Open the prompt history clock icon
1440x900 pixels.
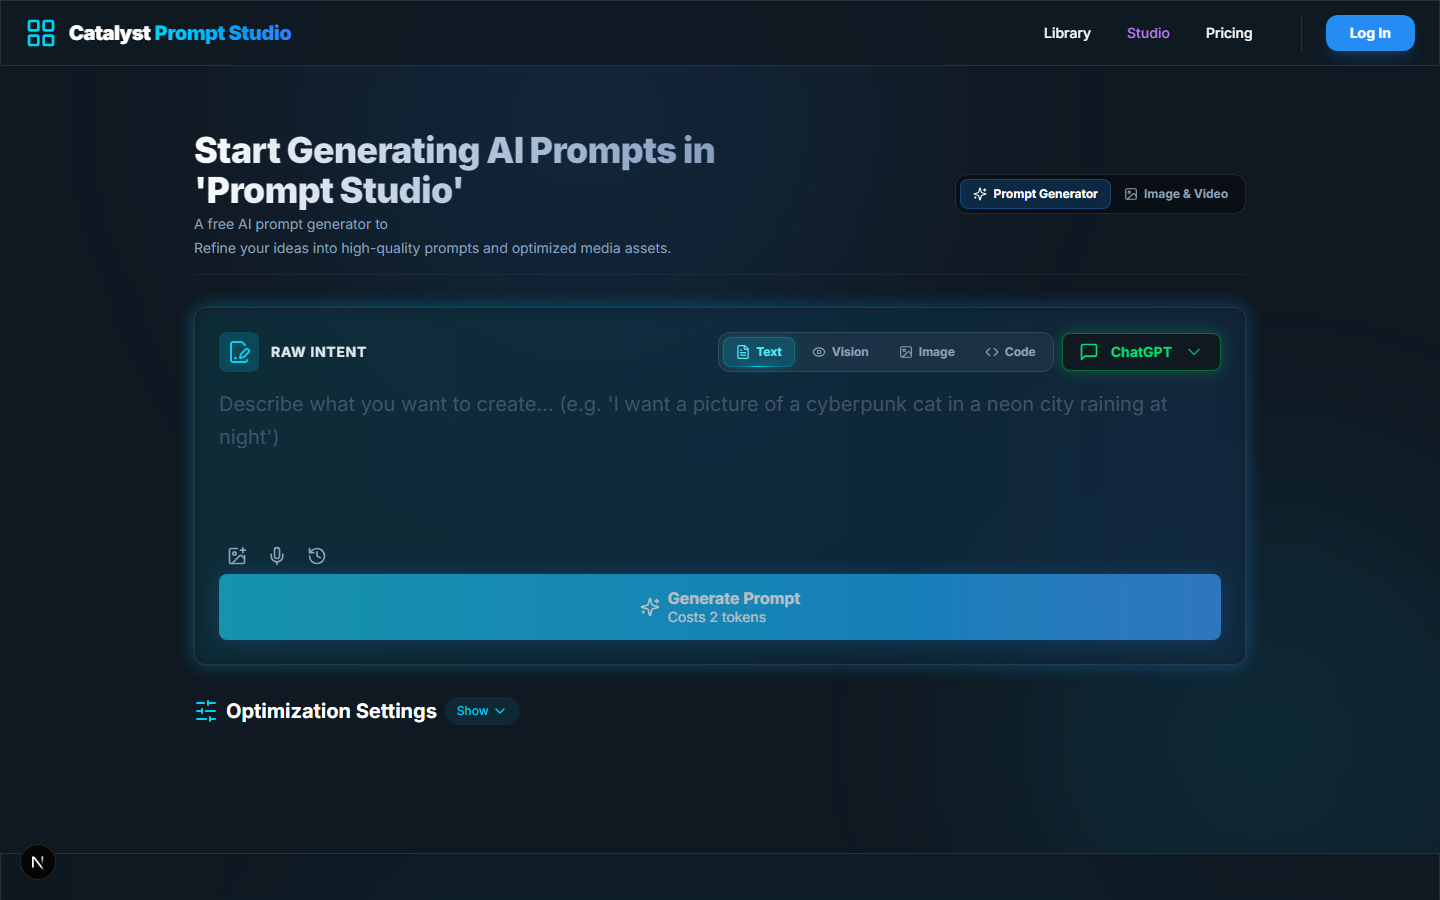click(317, 556)
